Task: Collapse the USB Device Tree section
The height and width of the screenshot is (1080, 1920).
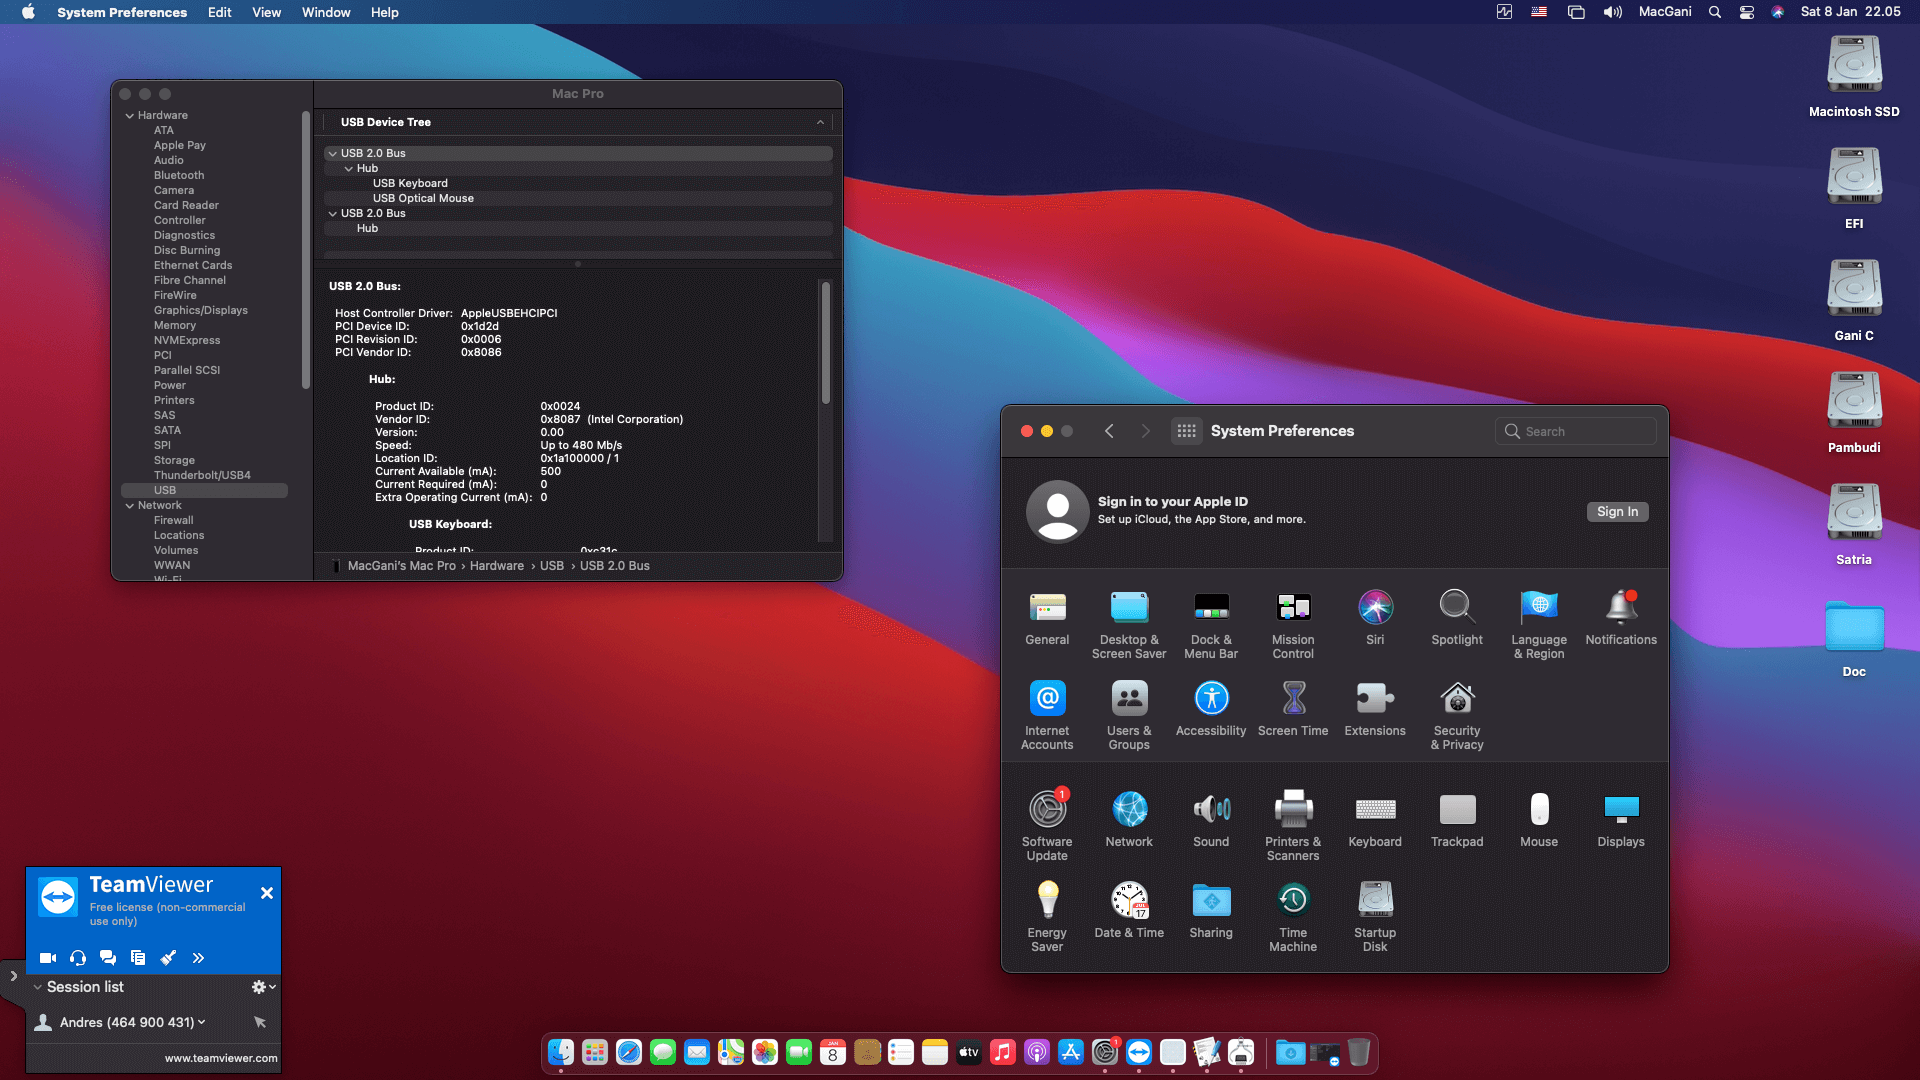Action: [821, 122]
